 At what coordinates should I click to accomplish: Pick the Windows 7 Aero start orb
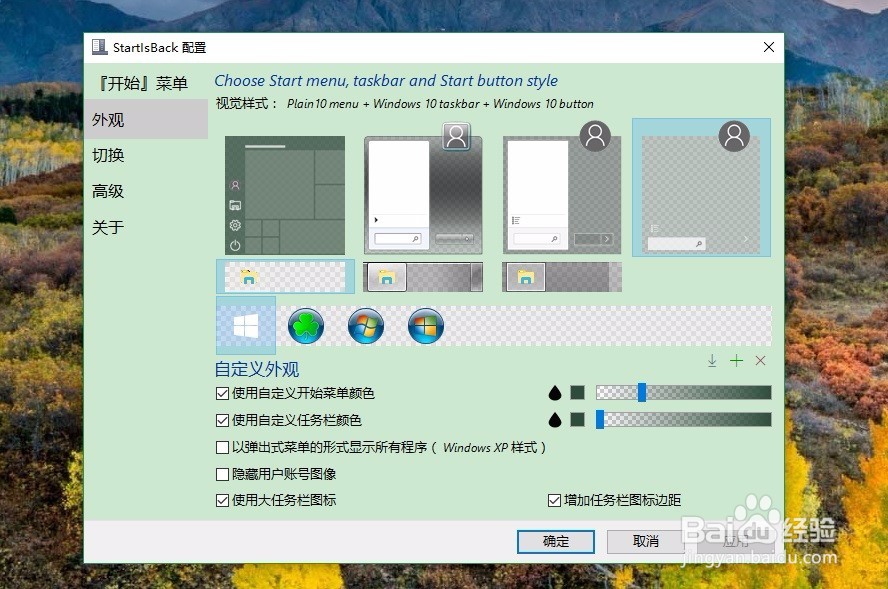pos(365,325)
